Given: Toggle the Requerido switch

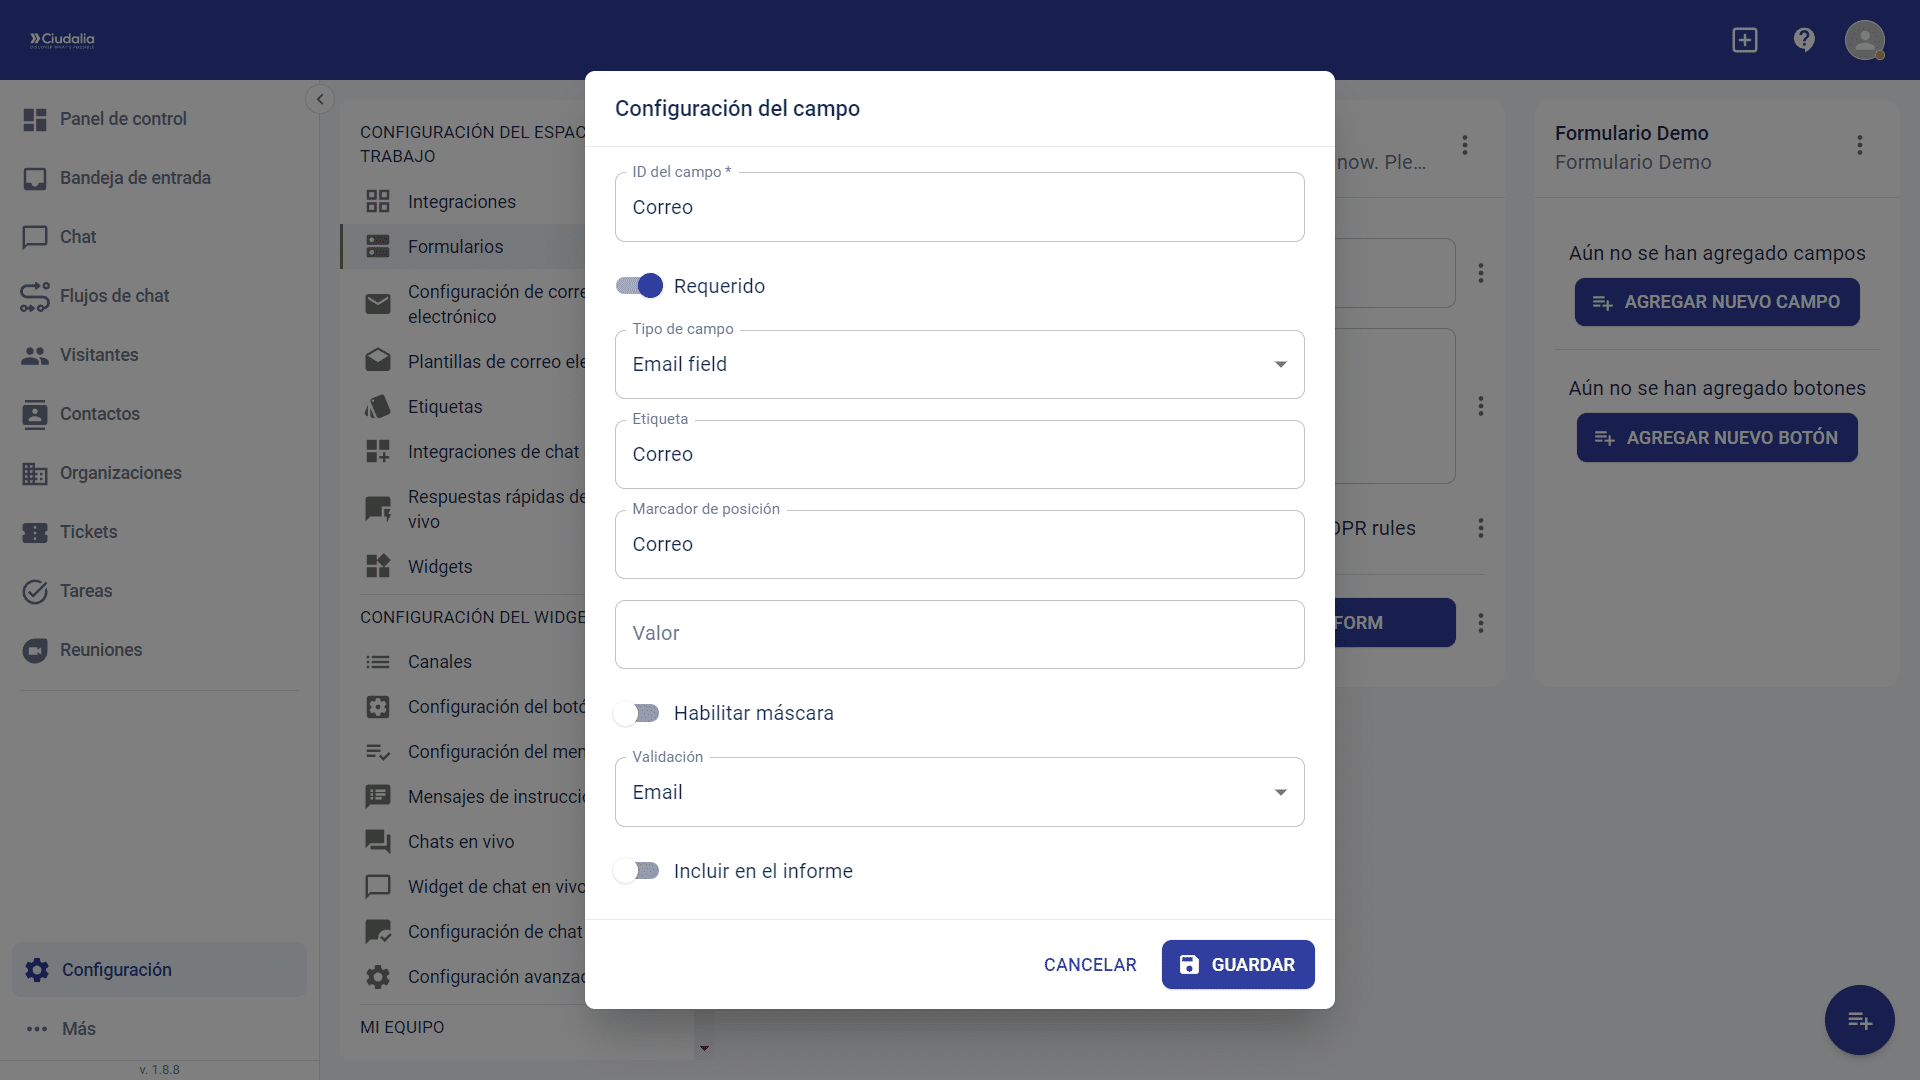Looking at the screenshot, I should [639, 287].
